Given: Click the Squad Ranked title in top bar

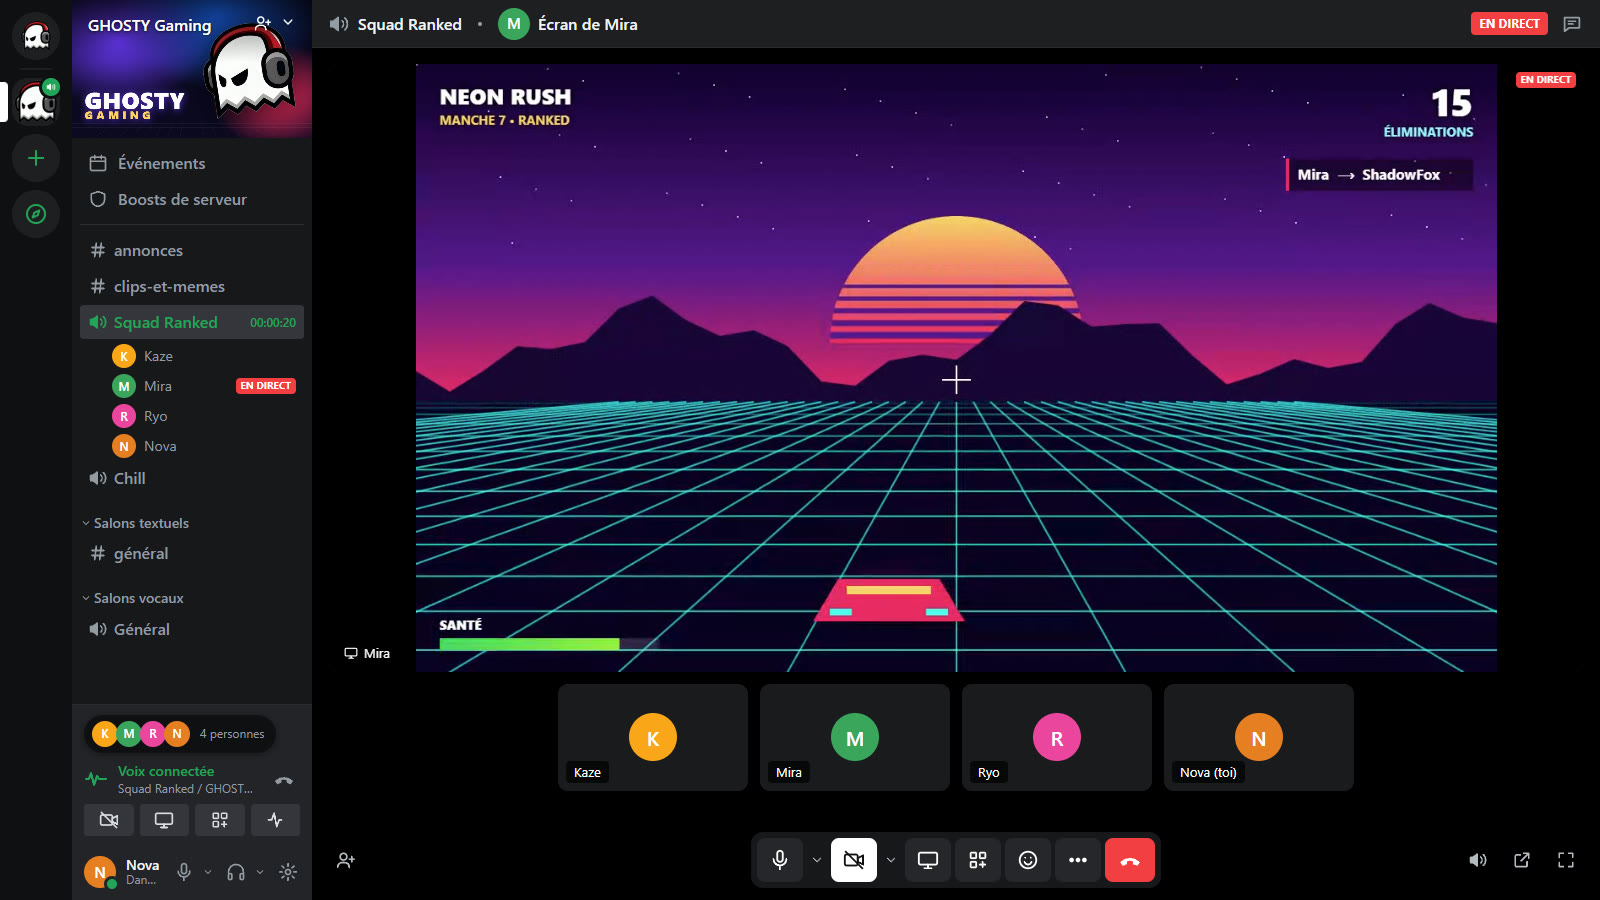Looking at the screenshot, I should point(410,24).
